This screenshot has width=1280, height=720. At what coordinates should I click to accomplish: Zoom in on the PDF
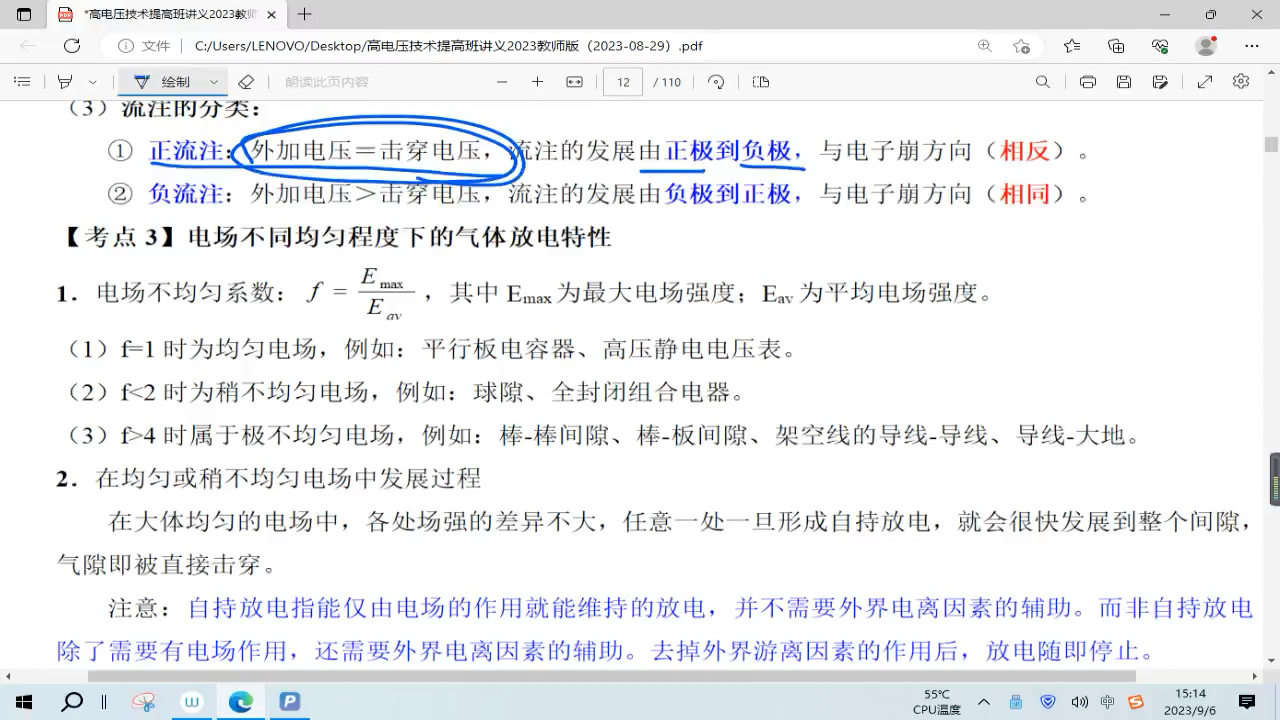click(537, 82)
